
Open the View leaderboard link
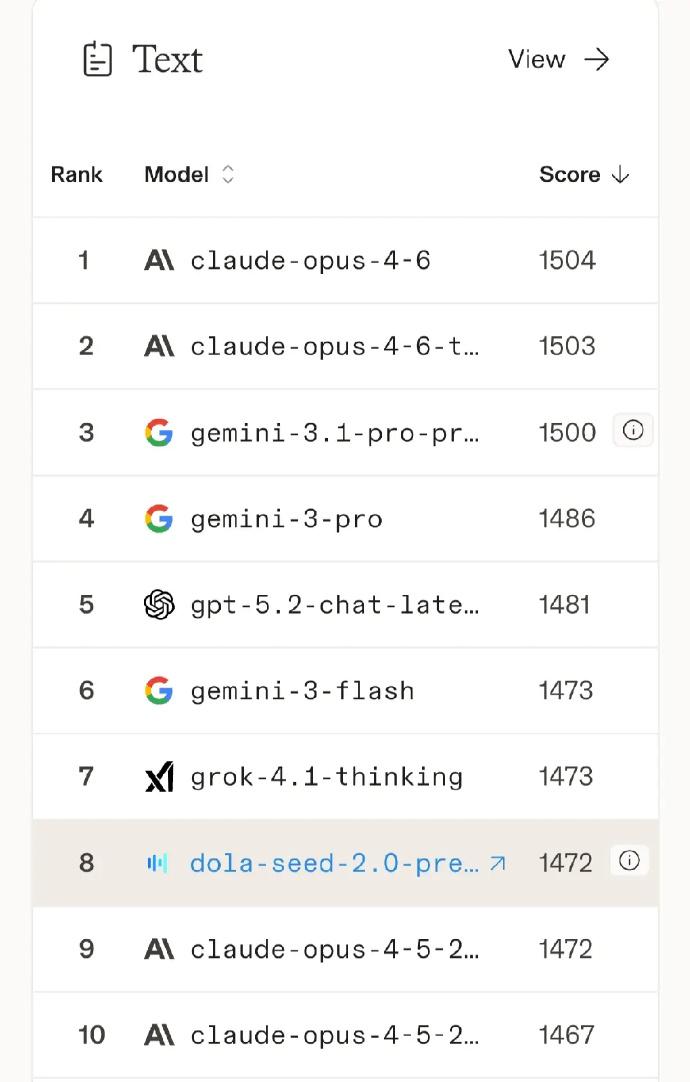click(558, 60)
